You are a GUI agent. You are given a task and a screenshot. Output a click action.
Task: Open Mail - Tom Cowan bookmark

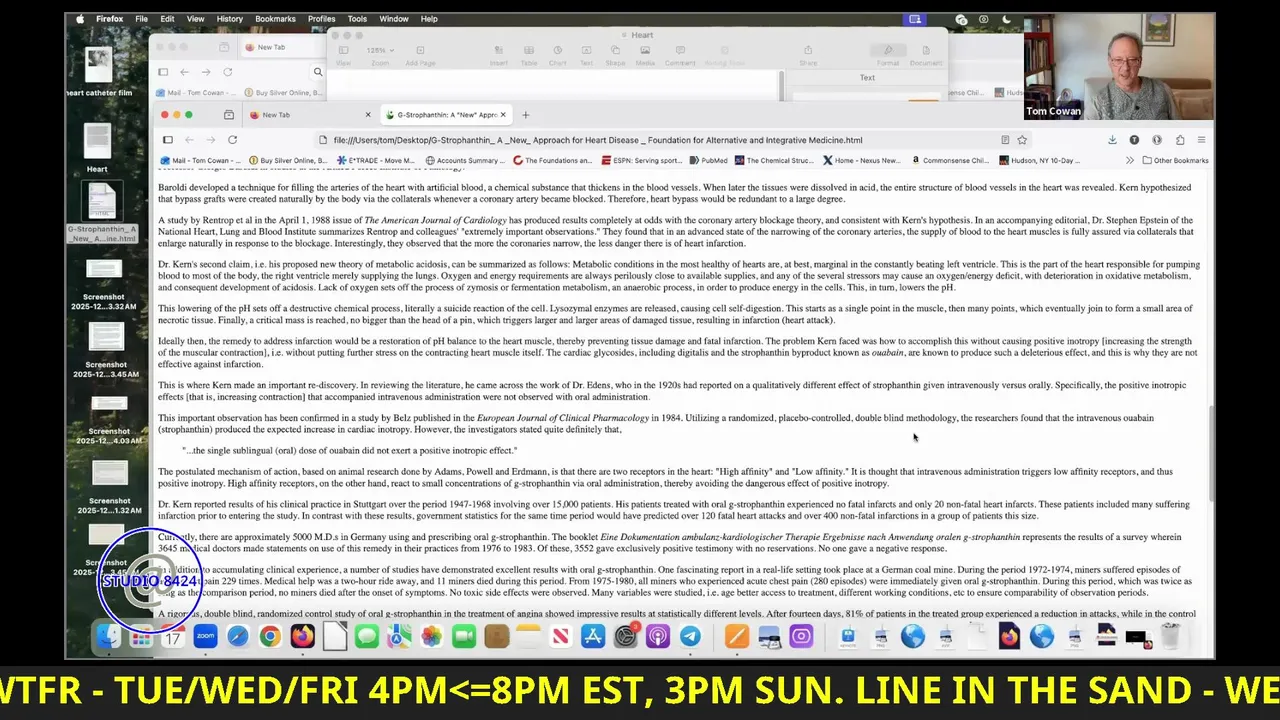tap(201, 160)
